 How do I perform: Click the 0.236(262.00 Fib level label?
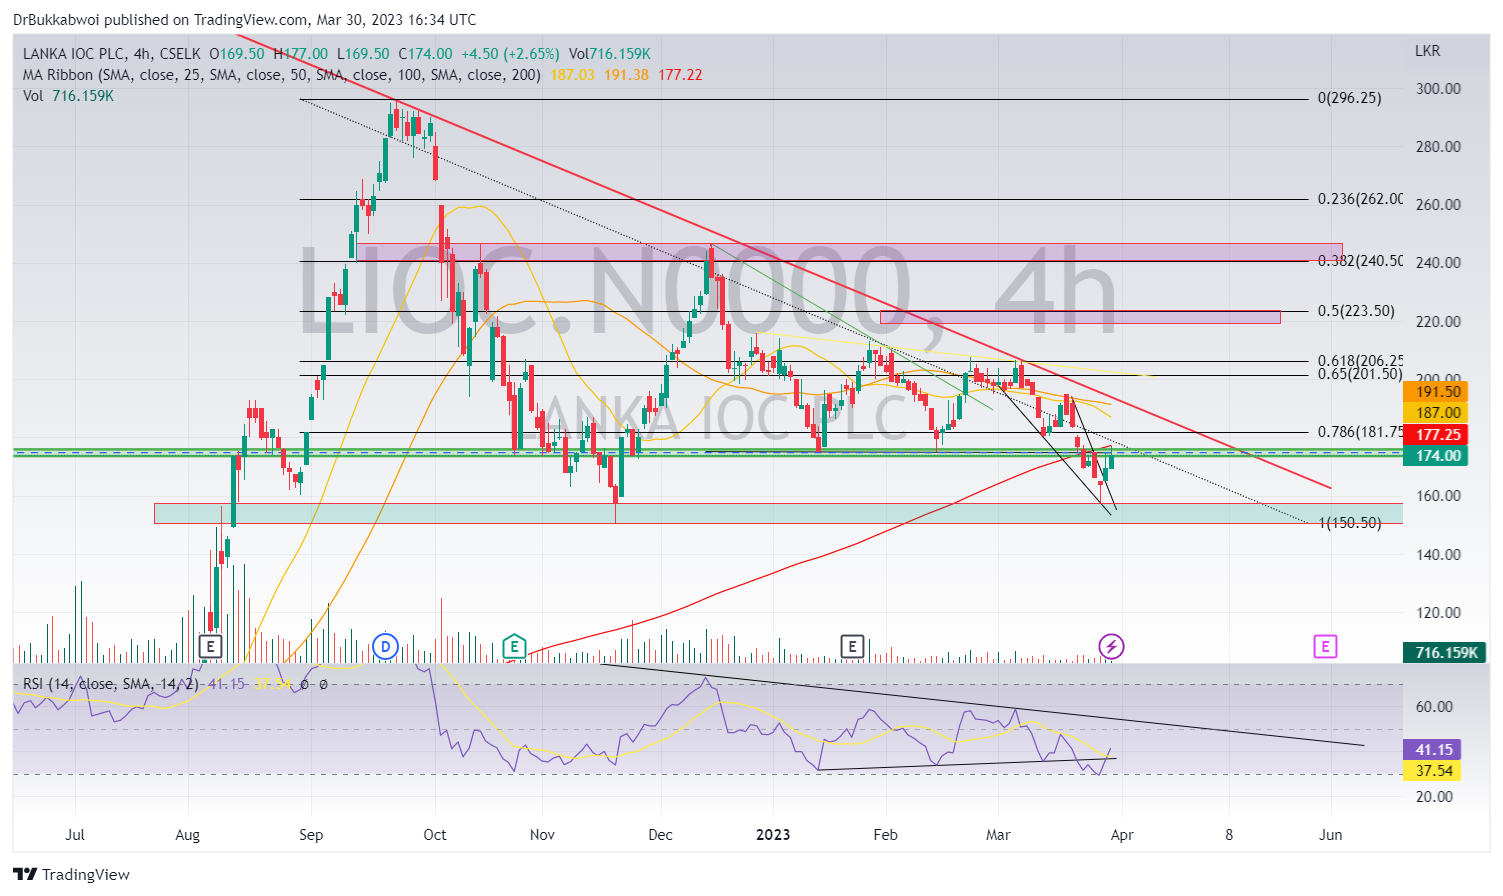pyautogui.click(x=1360, y=198)
